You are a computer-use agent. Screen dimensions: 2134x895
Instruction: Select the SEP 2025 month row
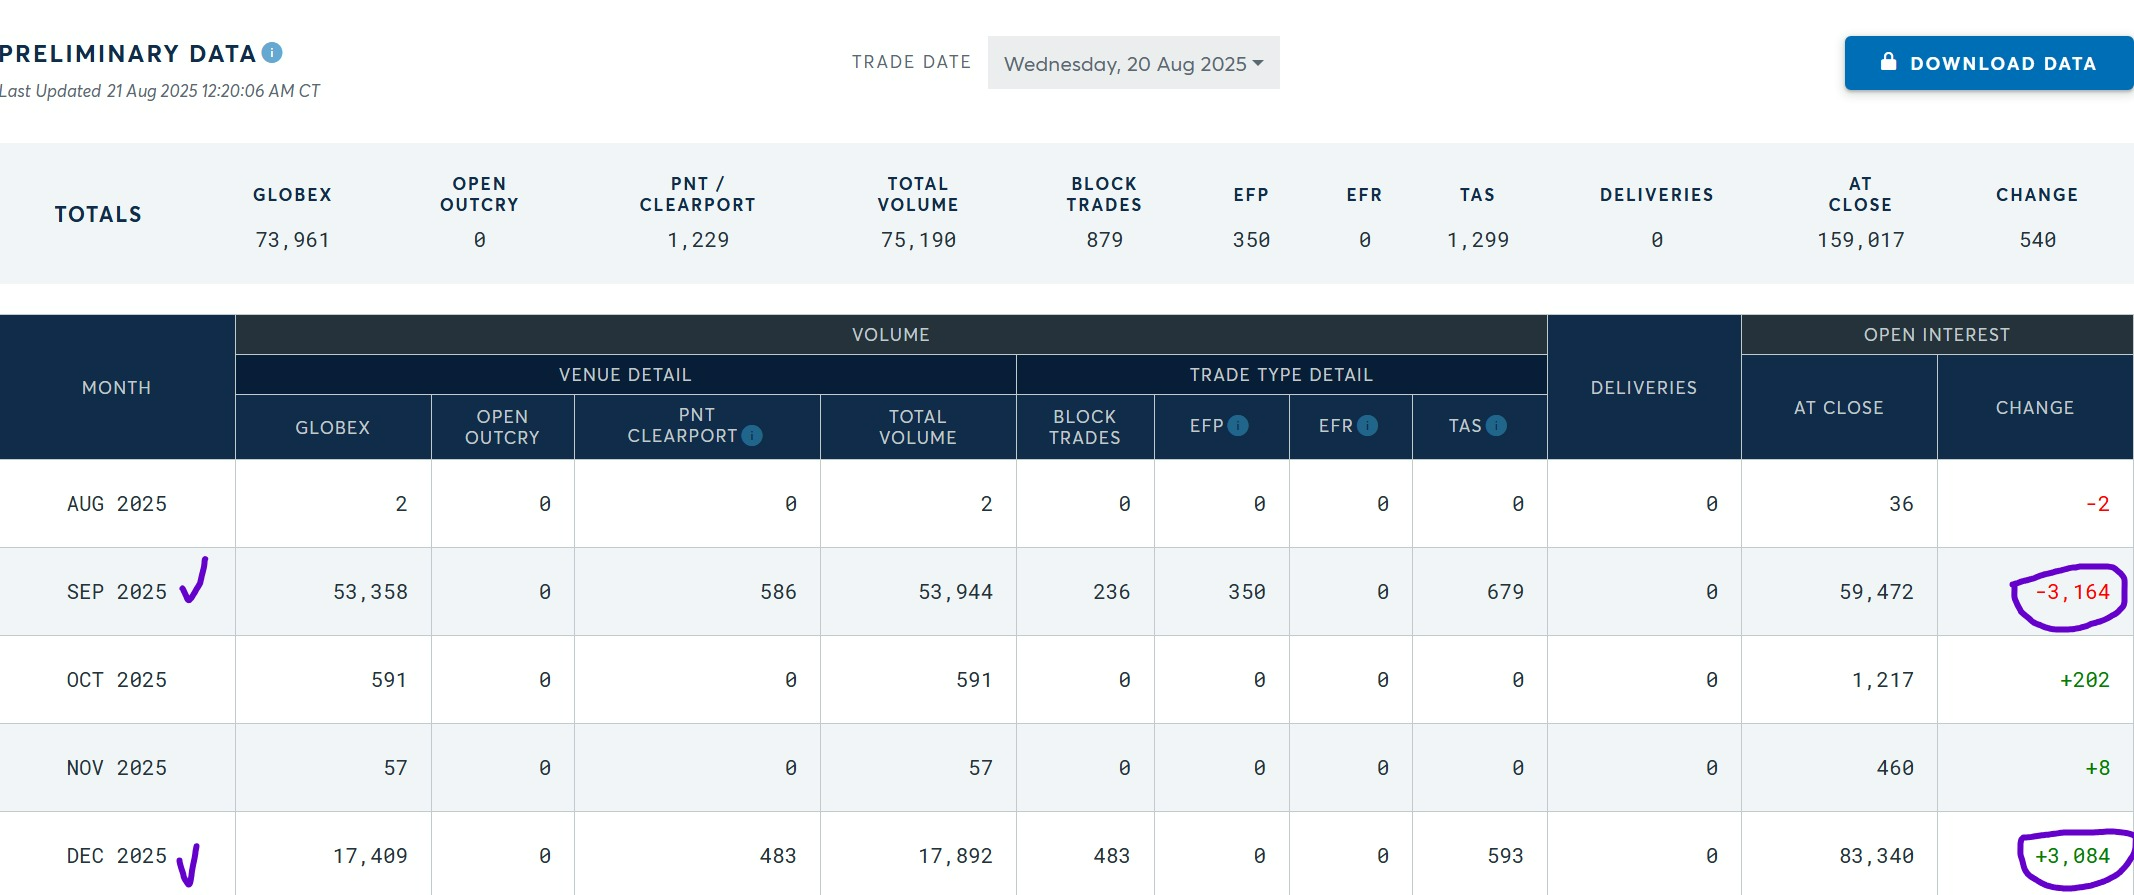click(117, 592)
